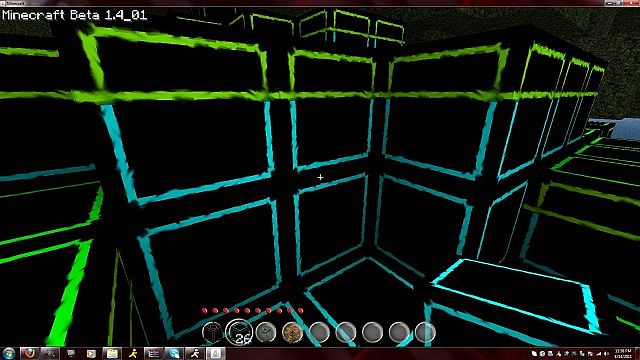Open the taskbar app left of Skype

click(x=153, y=353)
